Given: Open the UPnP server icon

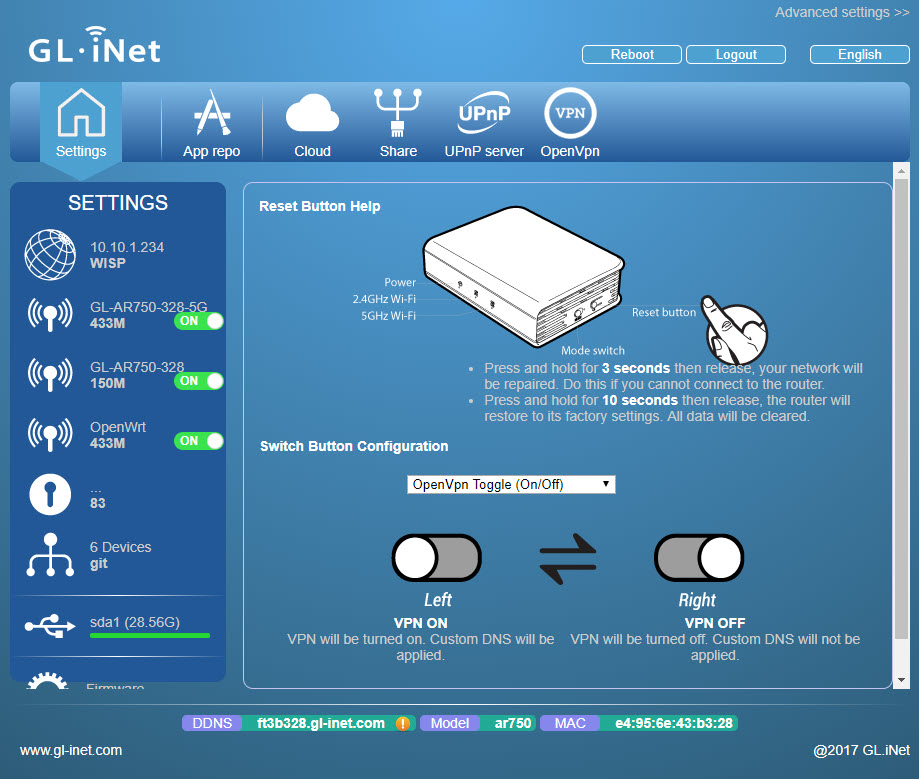Looking at the screenshot, I should [x=484, y=113].
